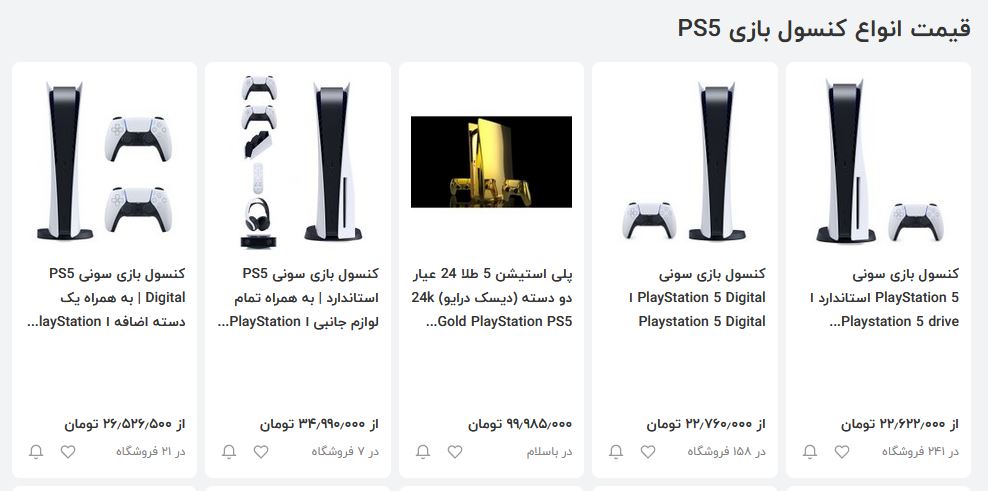988x491 pixels.
Task: Click 'در باسلام' seller label
Action: 549,452
